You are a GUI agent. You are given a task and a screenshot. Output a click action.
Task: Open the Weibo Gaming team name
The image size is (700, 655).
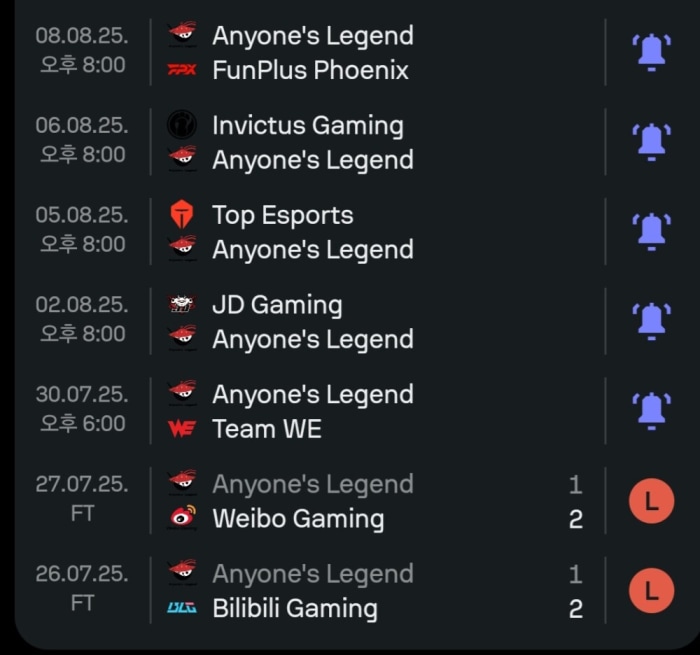tap(298, 519)
